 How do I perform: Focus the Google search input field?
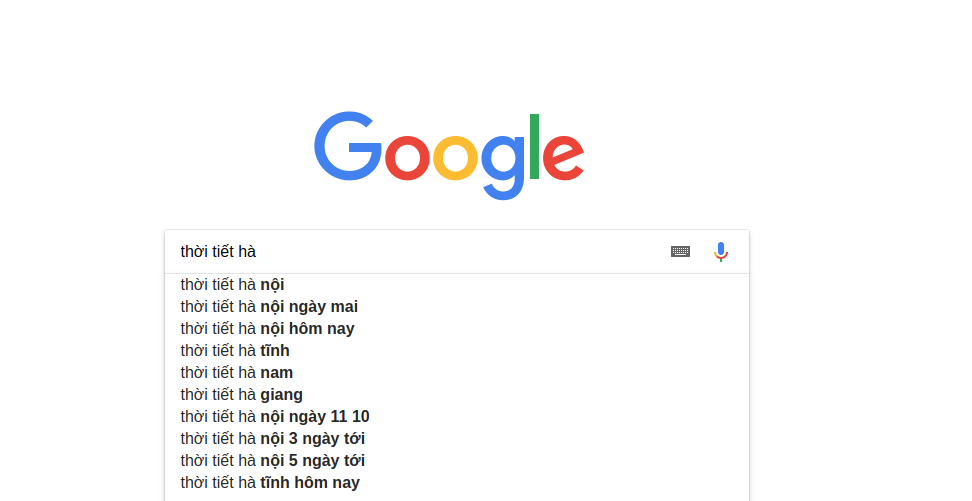(x=450, y=252)
